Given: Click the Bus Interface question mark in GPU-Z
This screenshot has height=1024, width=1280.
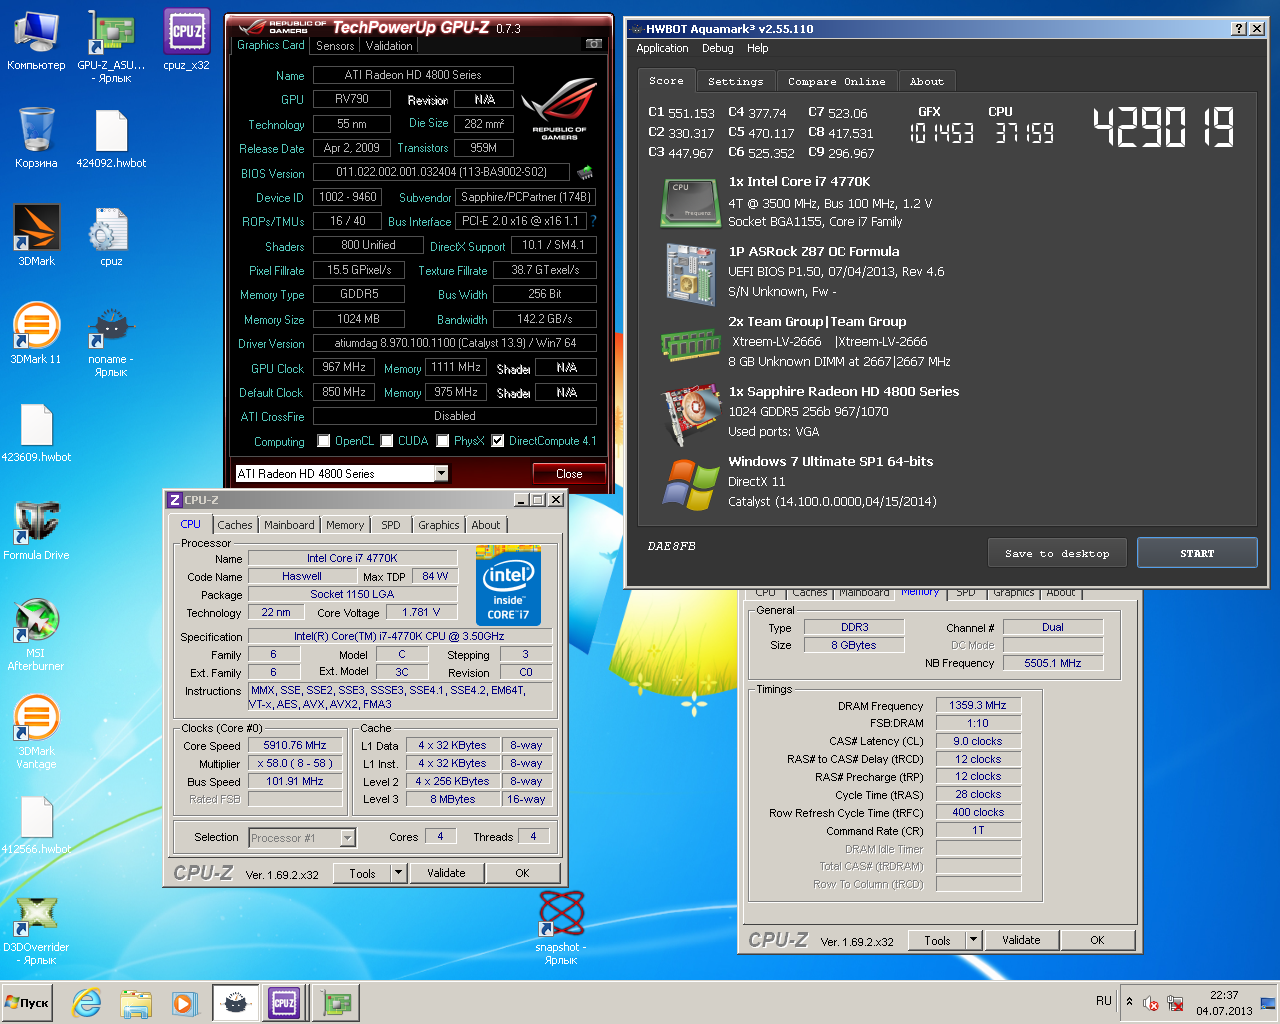Looking at the screenshot, I should pos(593,221).
